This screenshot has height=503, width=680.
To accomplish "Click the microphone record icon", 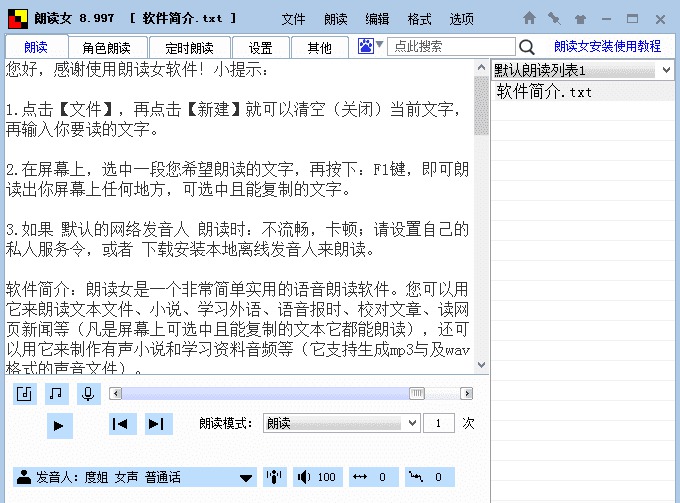I will point(88,394).
